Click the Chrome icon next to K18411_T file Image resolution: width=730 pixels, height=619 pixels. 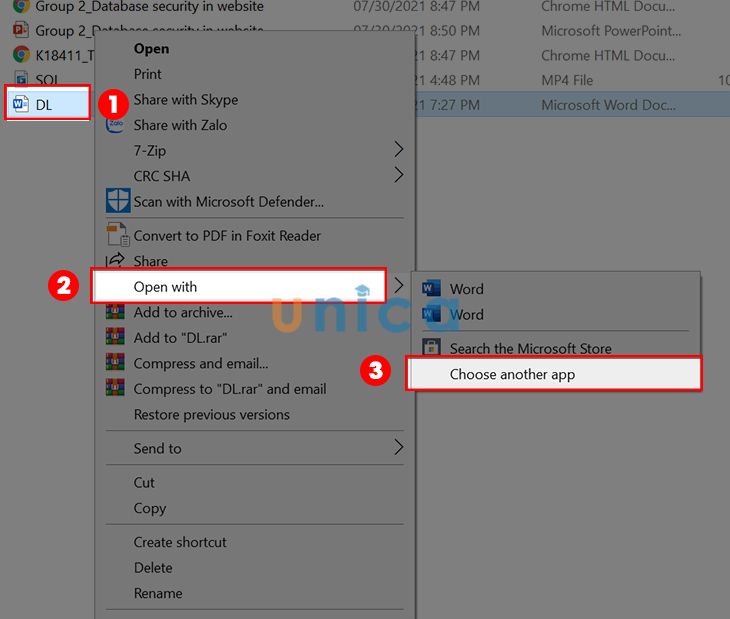pos(21,54)
